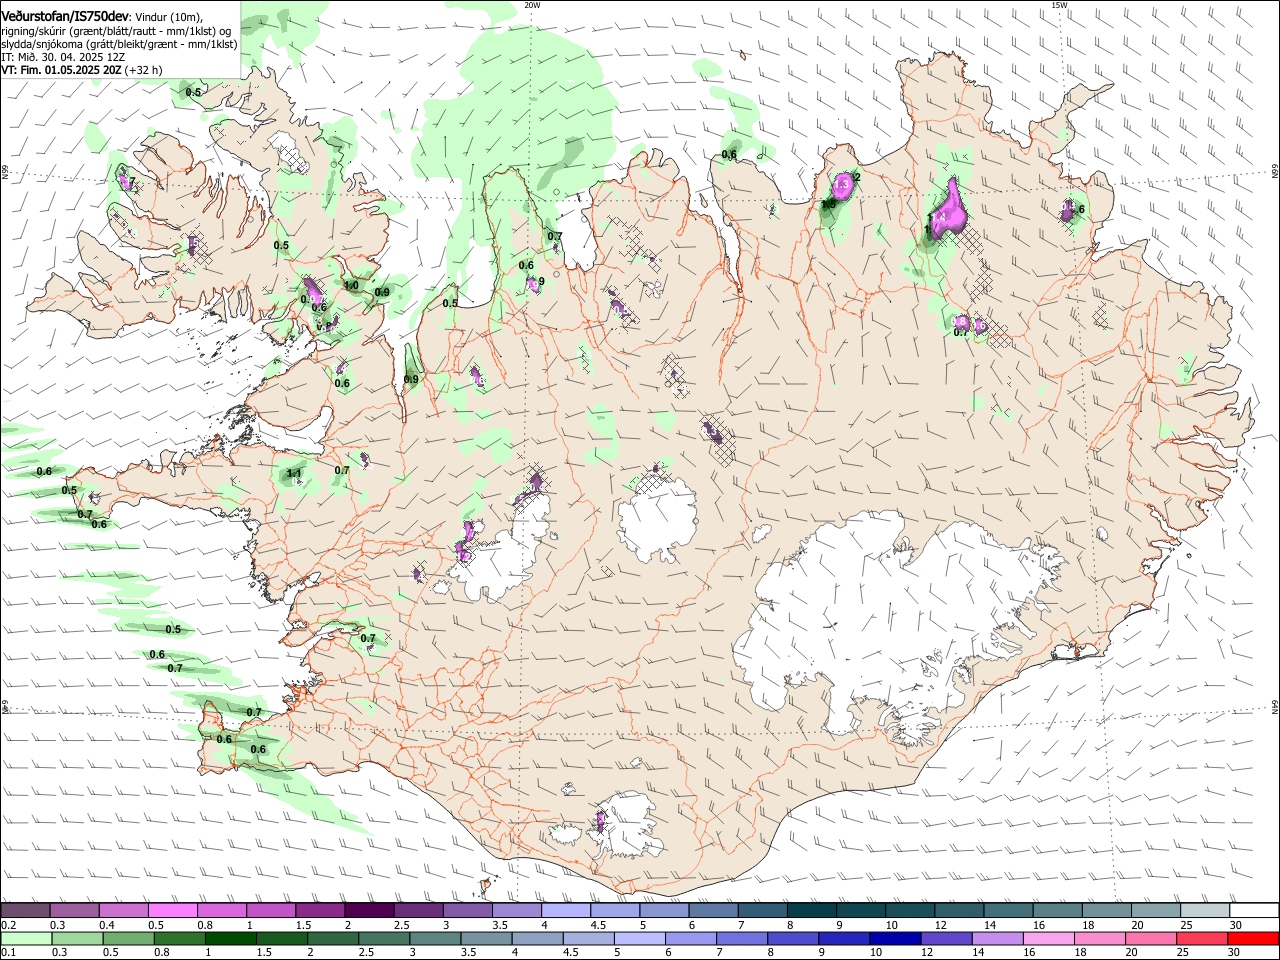This screenshot has height=960, width=1280.
Task: Select the dark teal swatch labeled 8 in the top row
Action: [x=810, y=910]
